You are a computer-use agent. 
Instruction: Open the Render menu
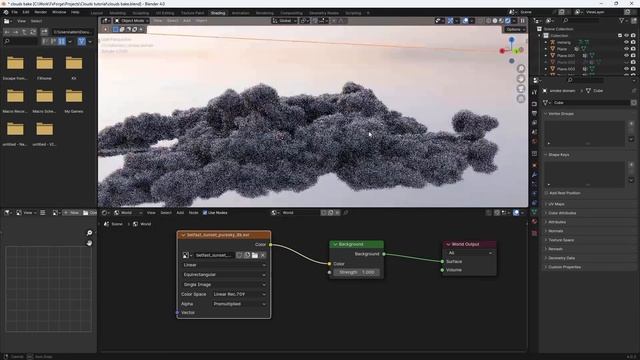pyautogui.click(x=41, y=12)
